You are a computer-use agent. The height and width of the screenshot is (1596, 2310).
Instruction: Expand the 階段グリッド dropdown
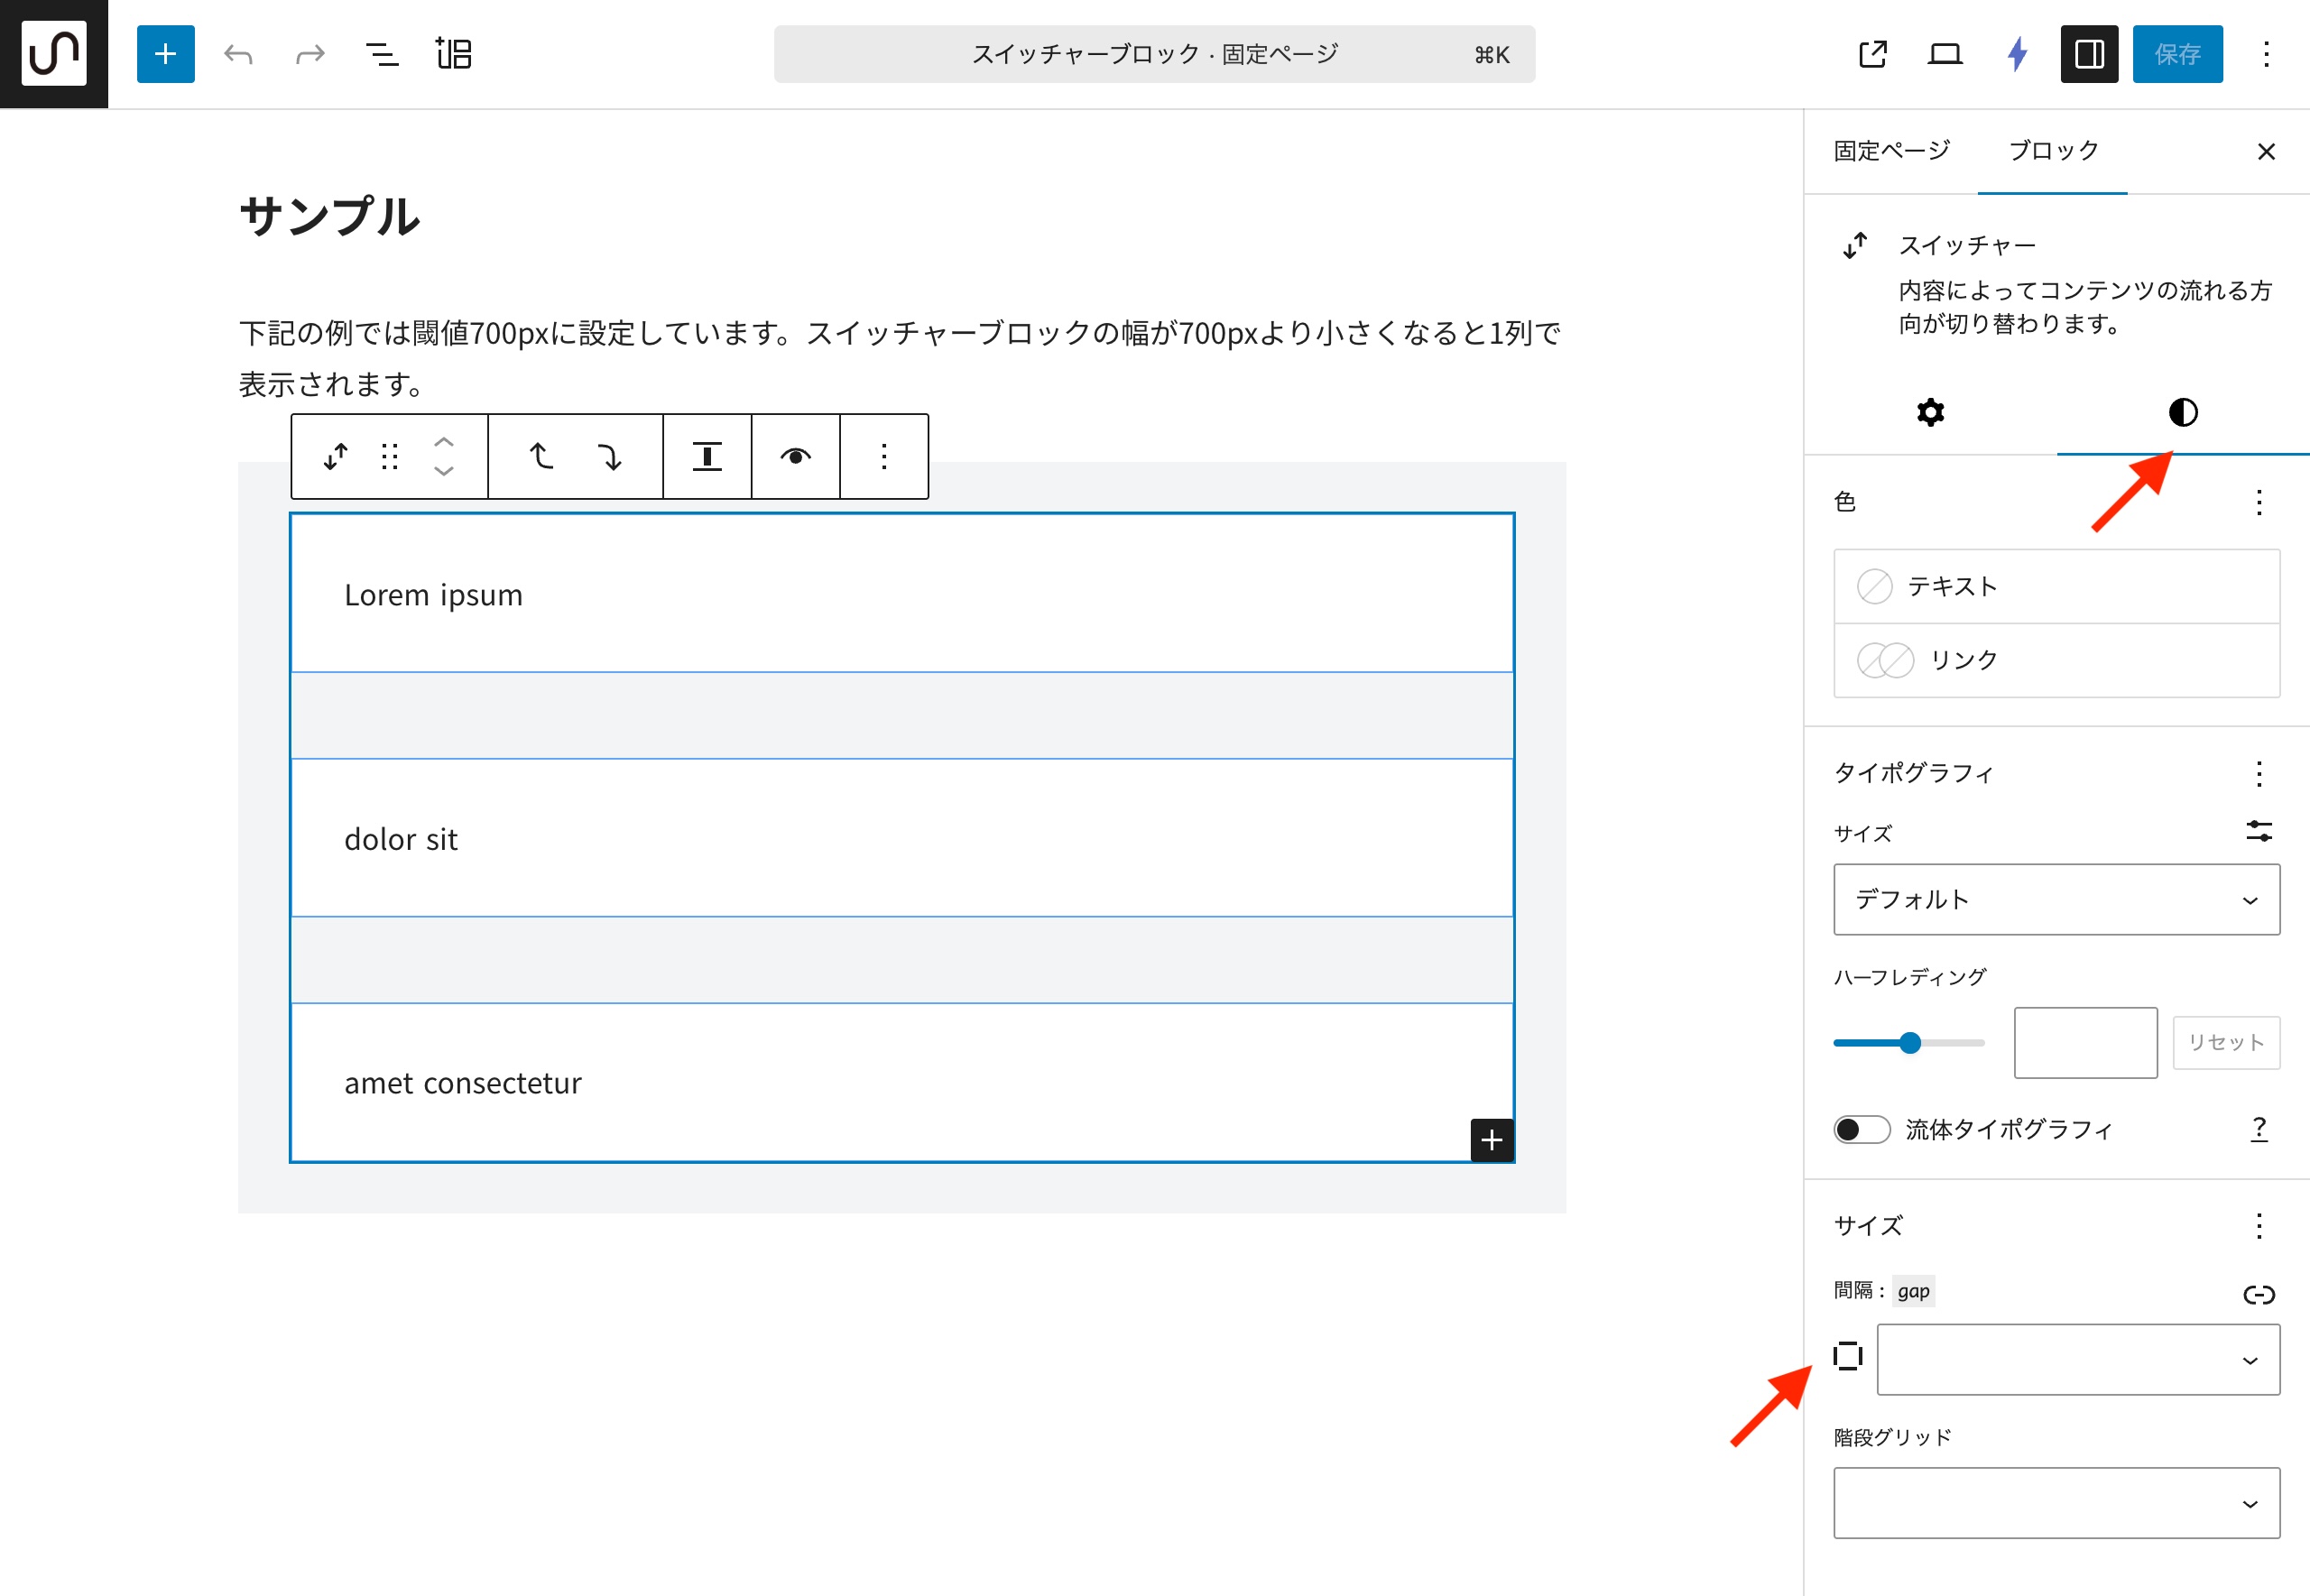click(2056, 1502)
